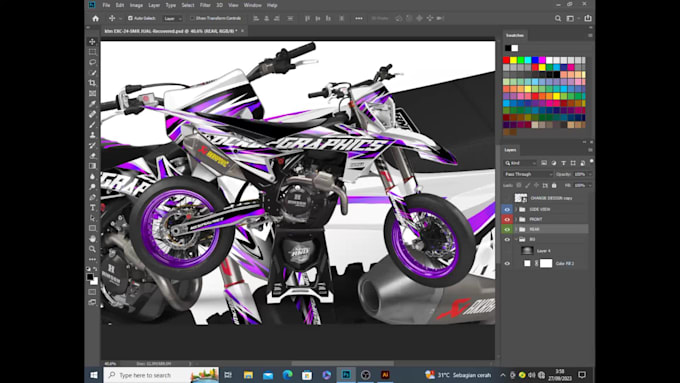680x383 pixels.
Task: Select the Path Selection tool
Action: 92,218
